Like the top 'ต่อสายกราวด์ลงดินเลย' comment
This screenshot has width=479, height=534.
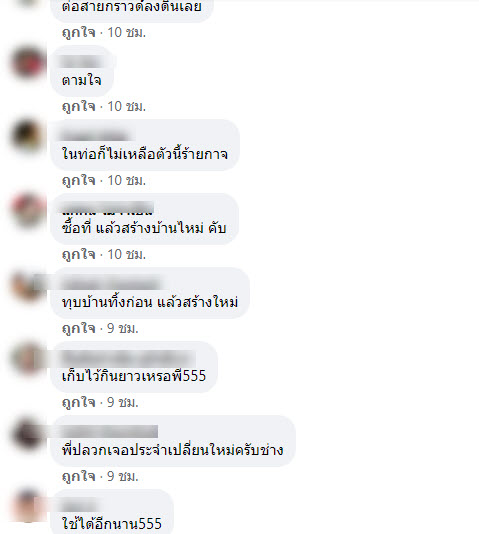[79, 32]
